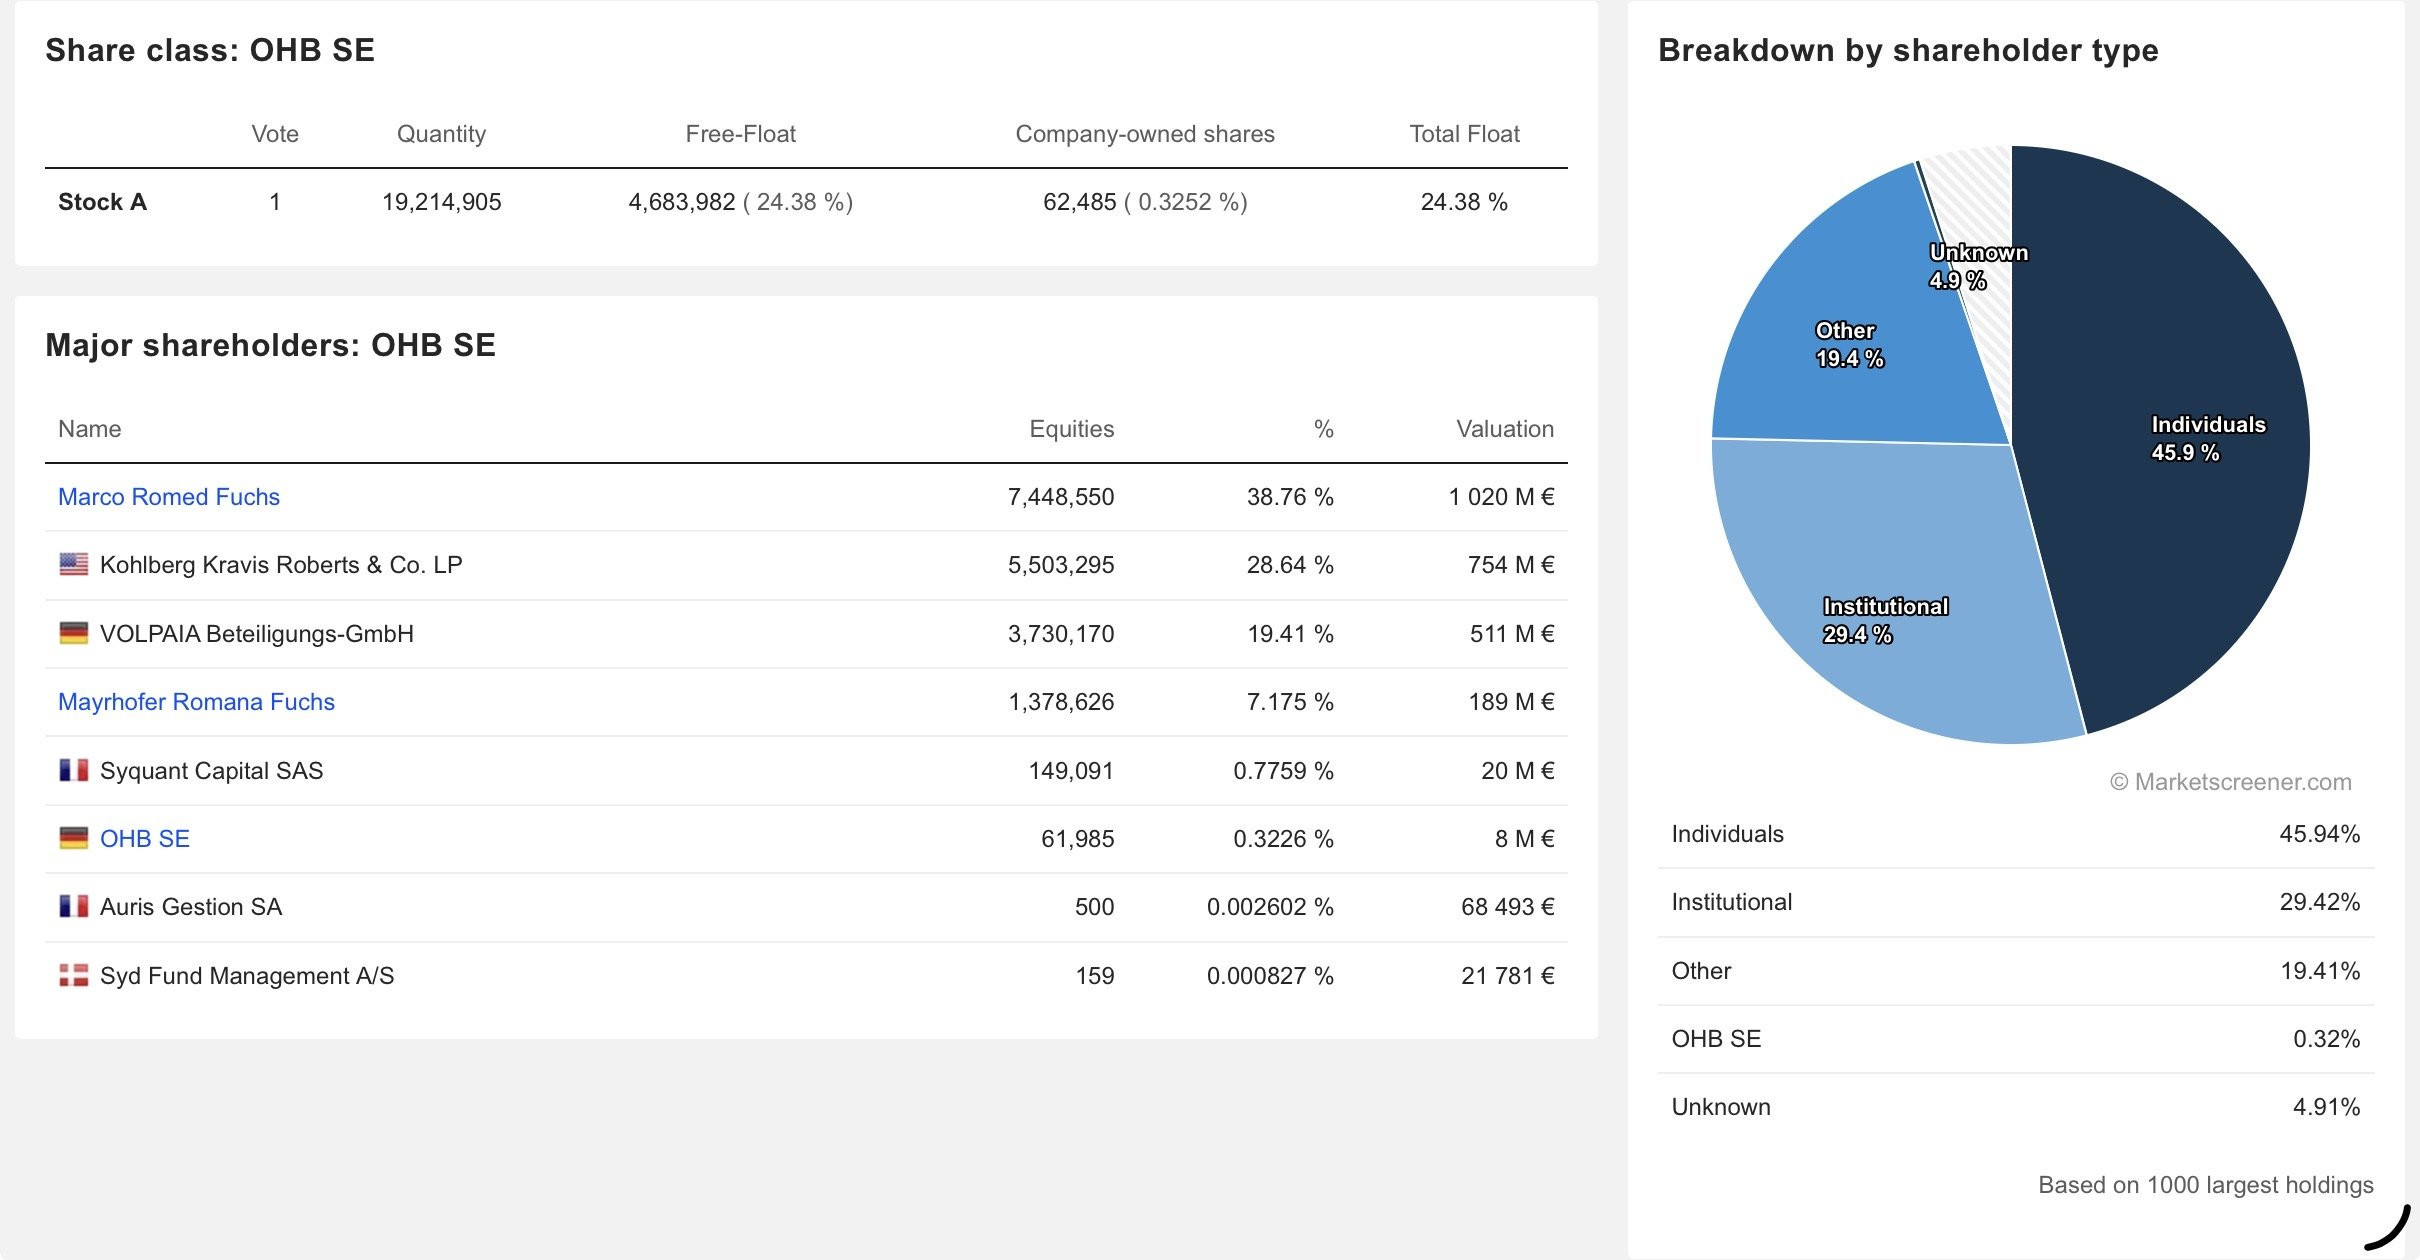The image size is (2420, 1260).
Task: Click the Free-Float column header
Action: [740, 134]
